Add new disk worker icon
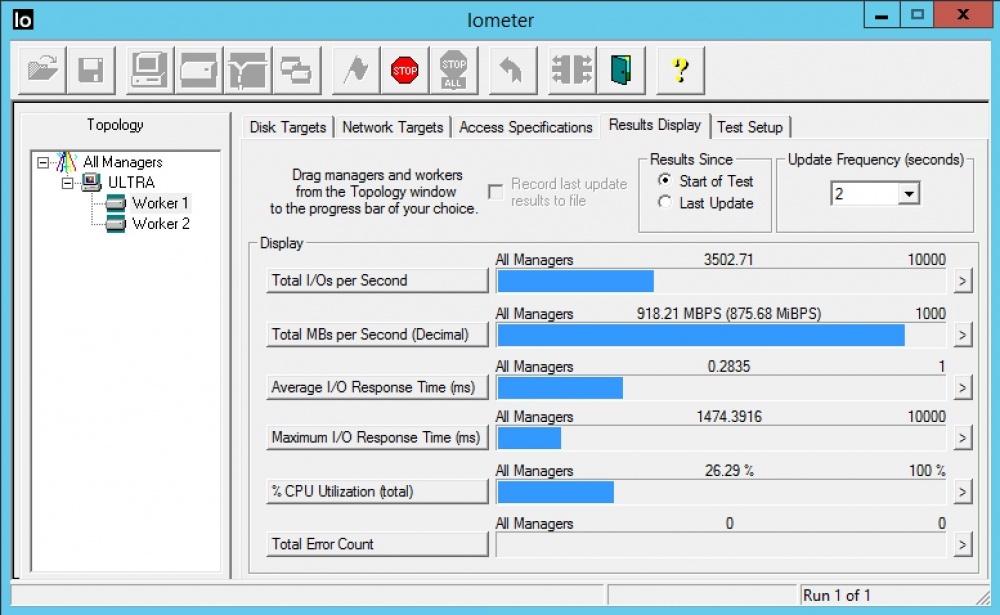Screen dimensions: 1000x615 [x=198, y=70]
